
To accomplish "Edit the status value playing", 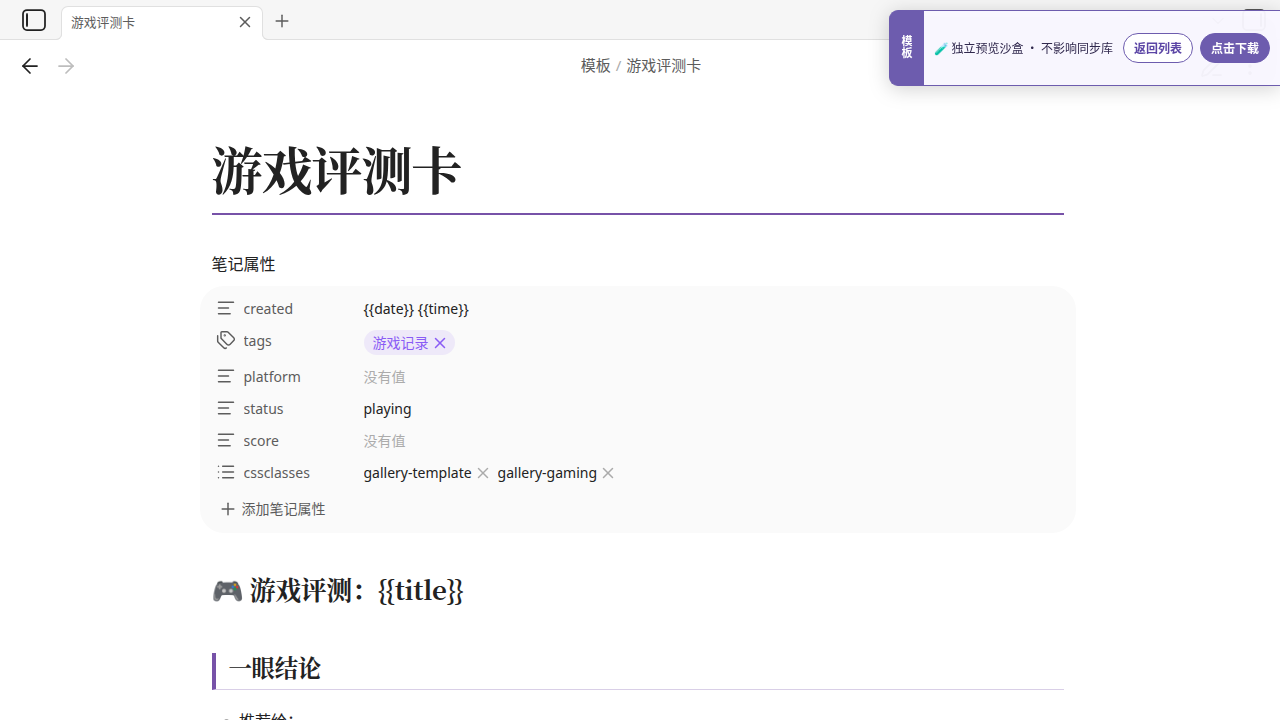I will [x=387, y=409].
